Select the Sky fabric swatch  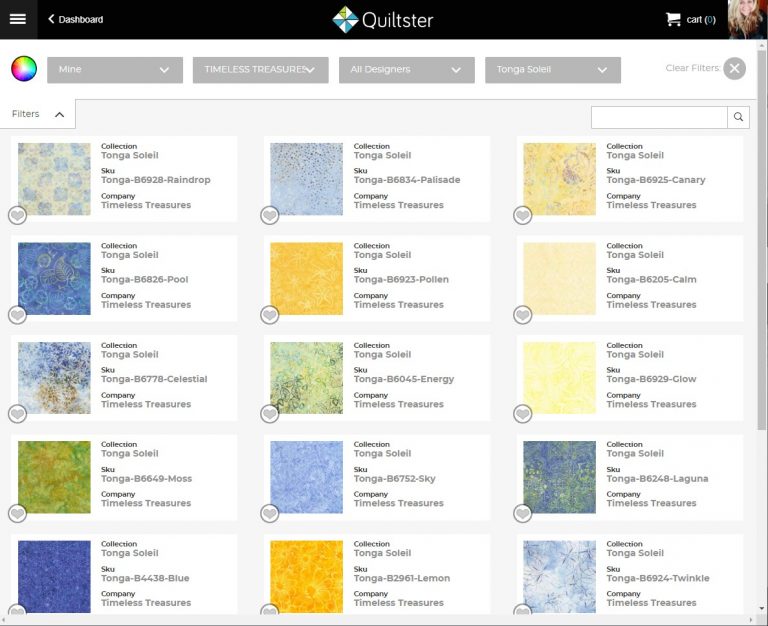tap(307, 478)
